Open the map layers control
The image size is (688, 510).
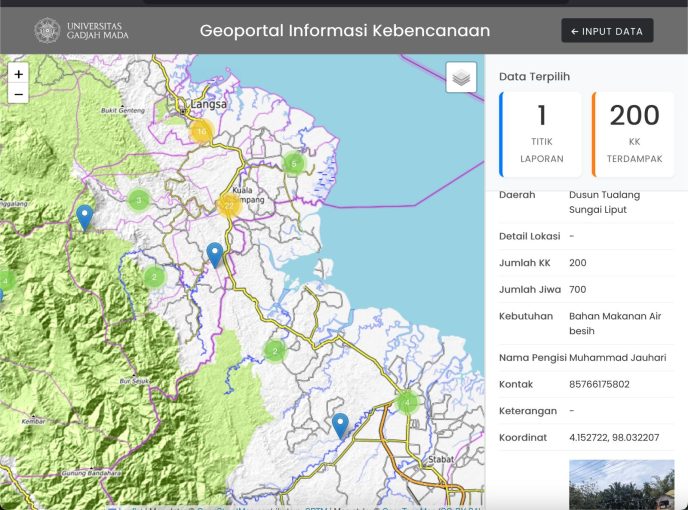[461, 77]
